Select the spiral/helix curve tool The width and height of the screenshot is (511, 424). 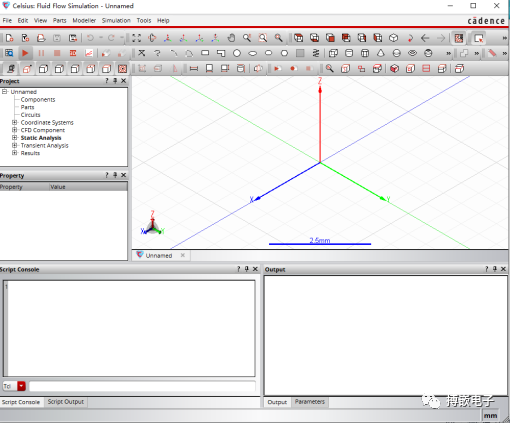[x=316, y=53]
